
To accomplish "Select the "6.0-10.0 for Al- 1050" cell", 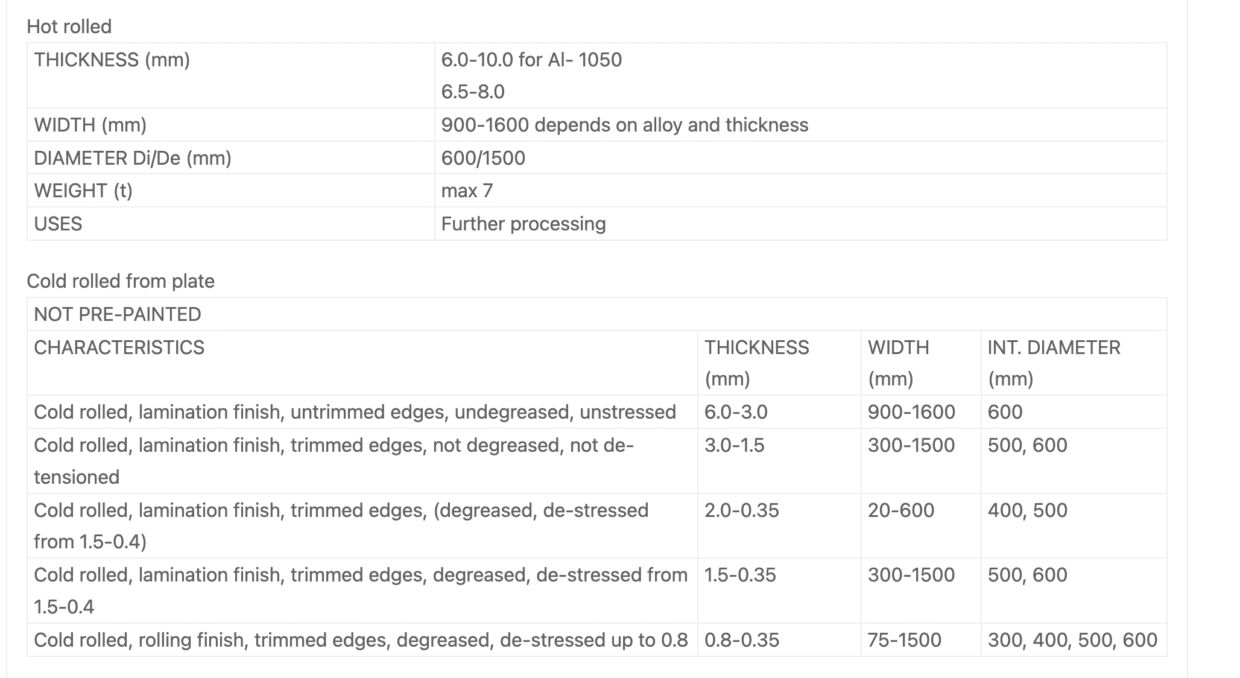I will coord(531,59).
